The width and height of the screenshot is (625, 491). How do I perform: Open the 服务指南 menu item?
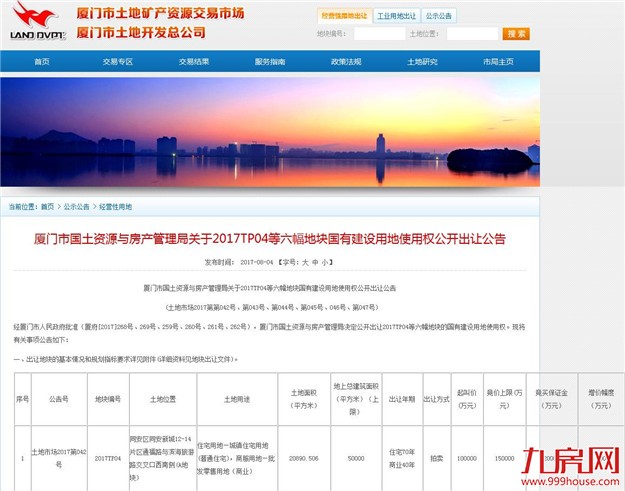pyautogui.click(x=270, y=62)
